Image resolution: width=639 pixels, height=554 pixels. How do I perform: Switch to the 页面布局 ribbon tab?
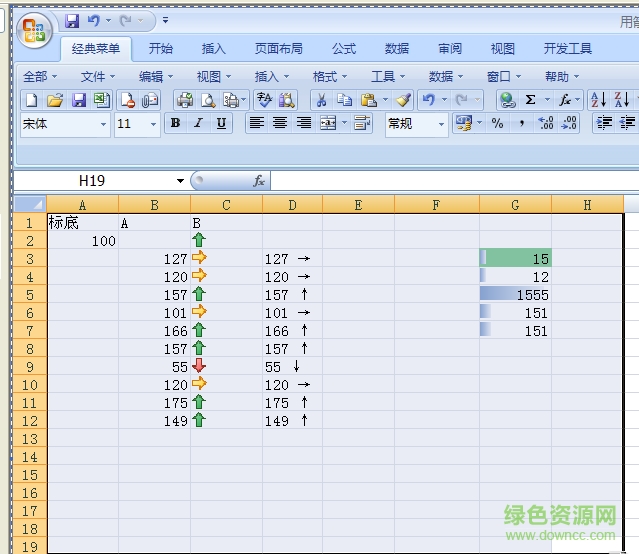[x=280, y=48]
